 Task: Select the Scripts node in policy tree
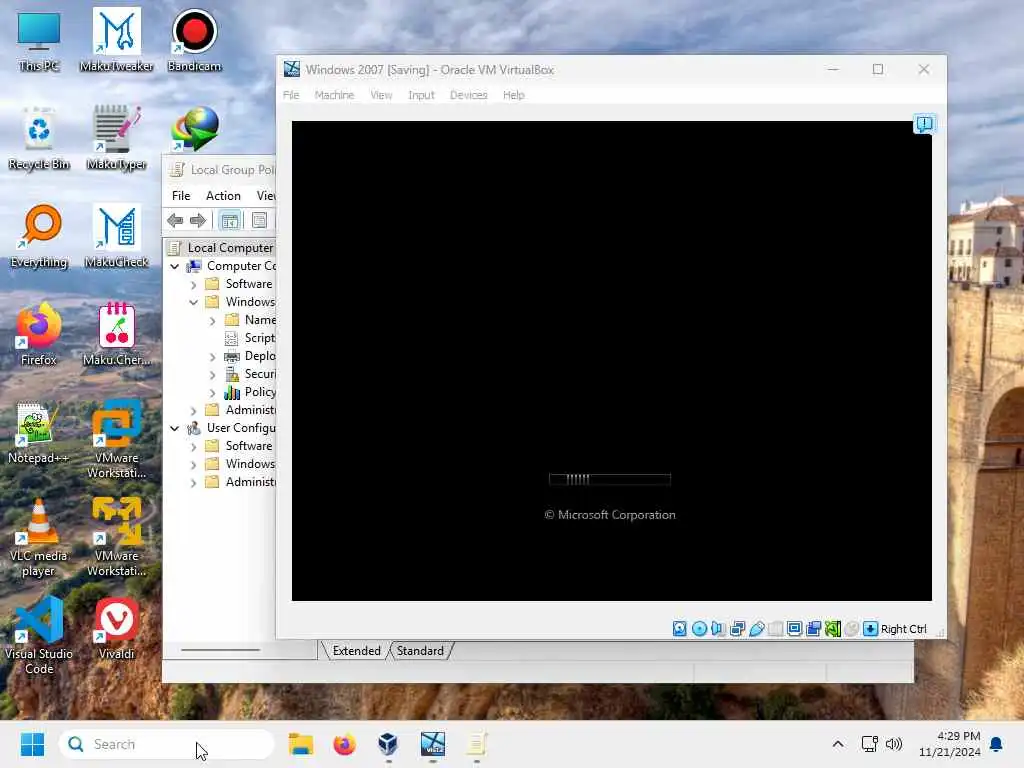pos(251,338)
